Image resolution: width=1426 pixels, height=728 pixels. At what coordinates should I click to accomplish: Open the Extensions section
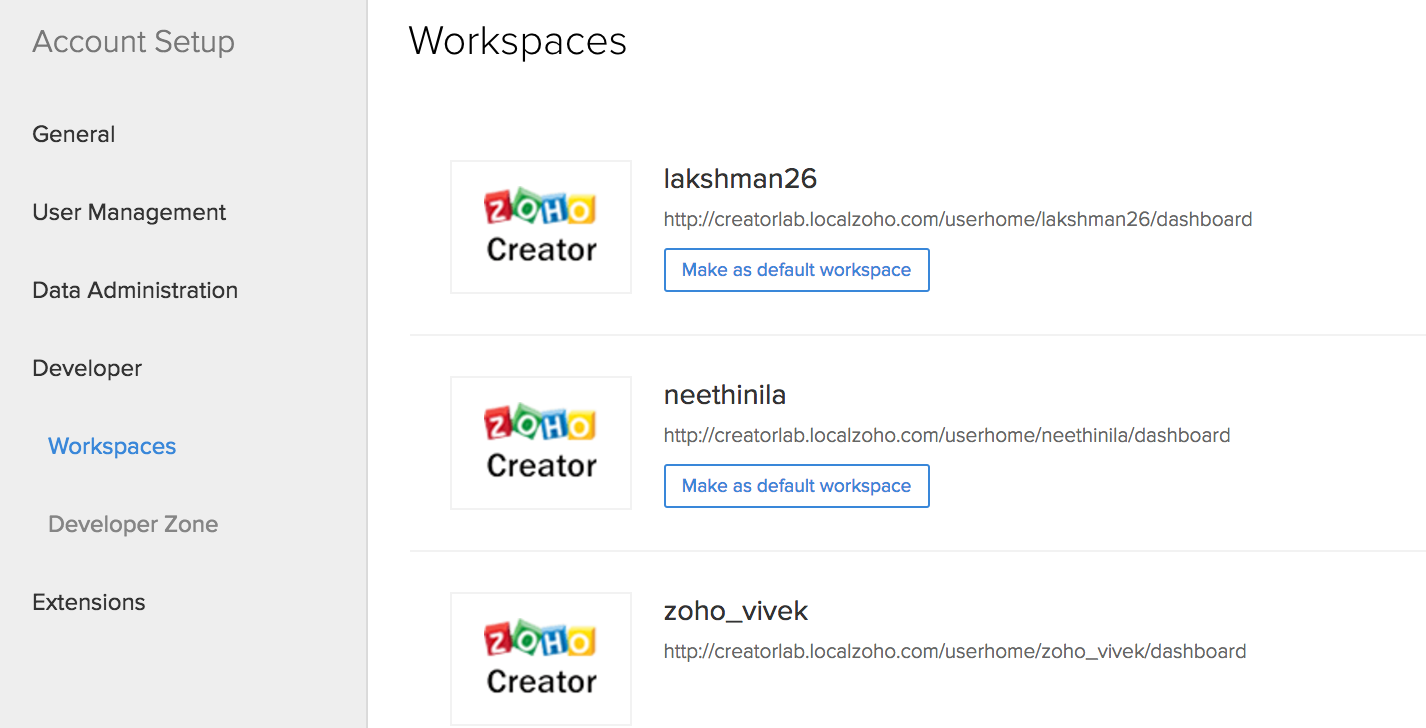tap(88, 602)
